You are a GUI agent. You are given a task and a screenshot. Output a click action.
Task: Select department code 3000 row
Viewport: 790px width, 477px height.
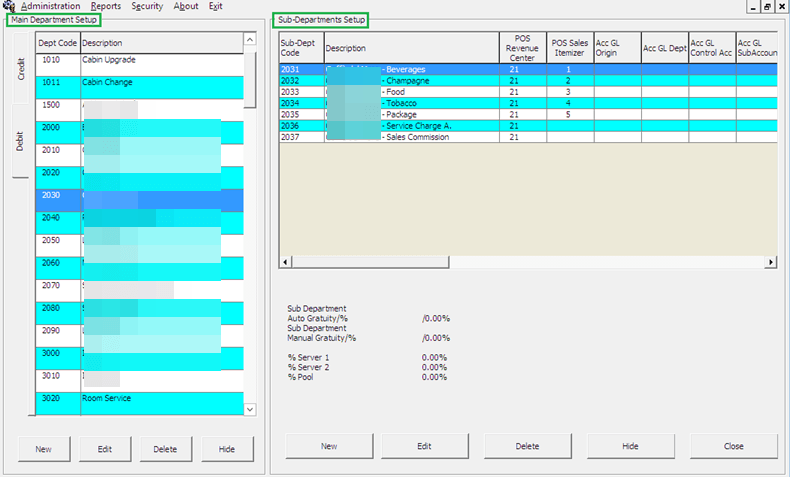(x=140, y=359)
